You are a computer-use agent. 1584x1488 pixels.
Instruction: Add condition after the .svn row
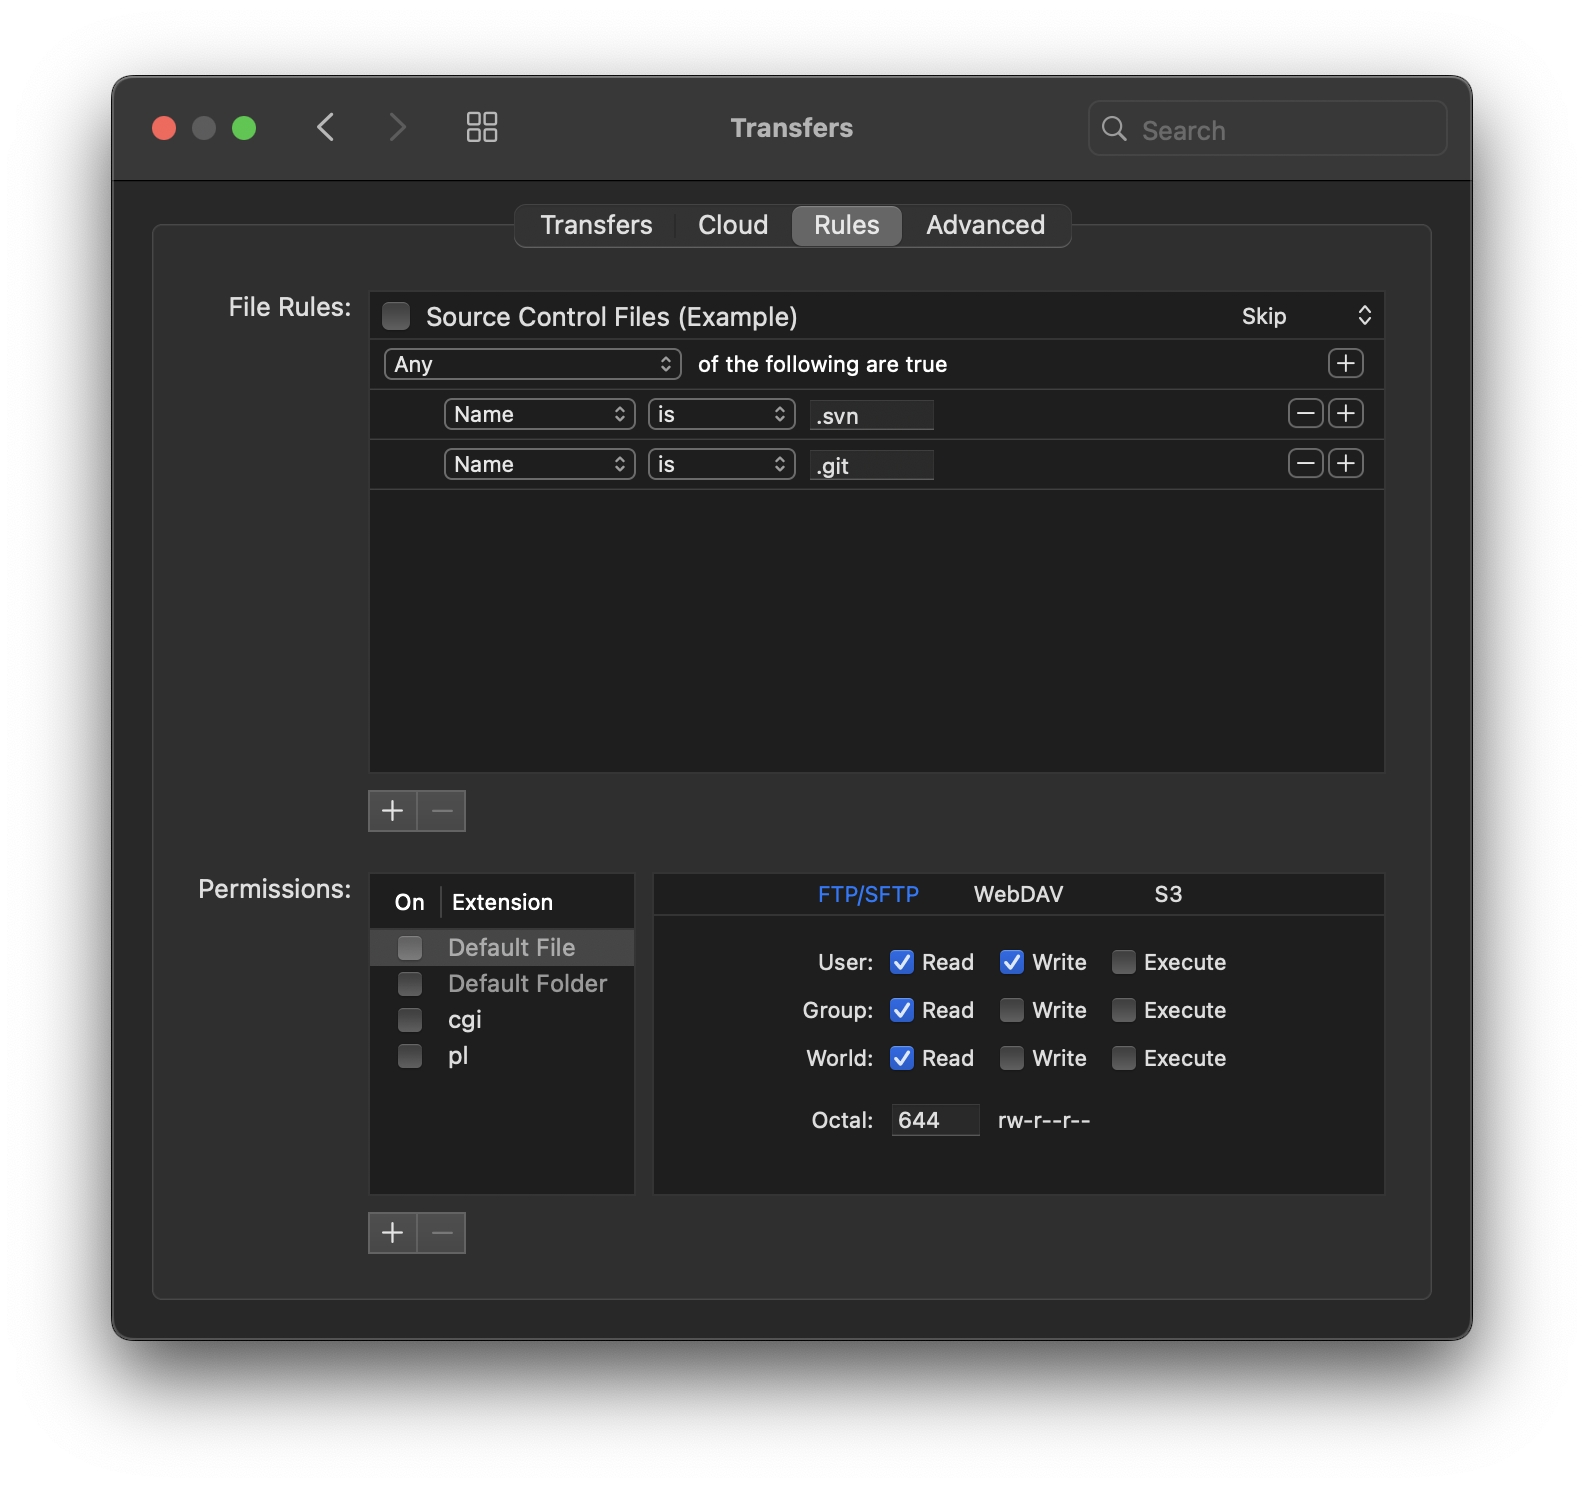pos(1346,413)
